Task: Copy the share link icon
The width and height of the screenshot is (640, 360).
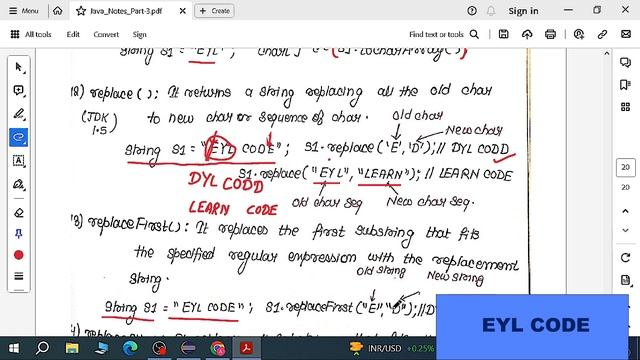Action: point(602,34)
